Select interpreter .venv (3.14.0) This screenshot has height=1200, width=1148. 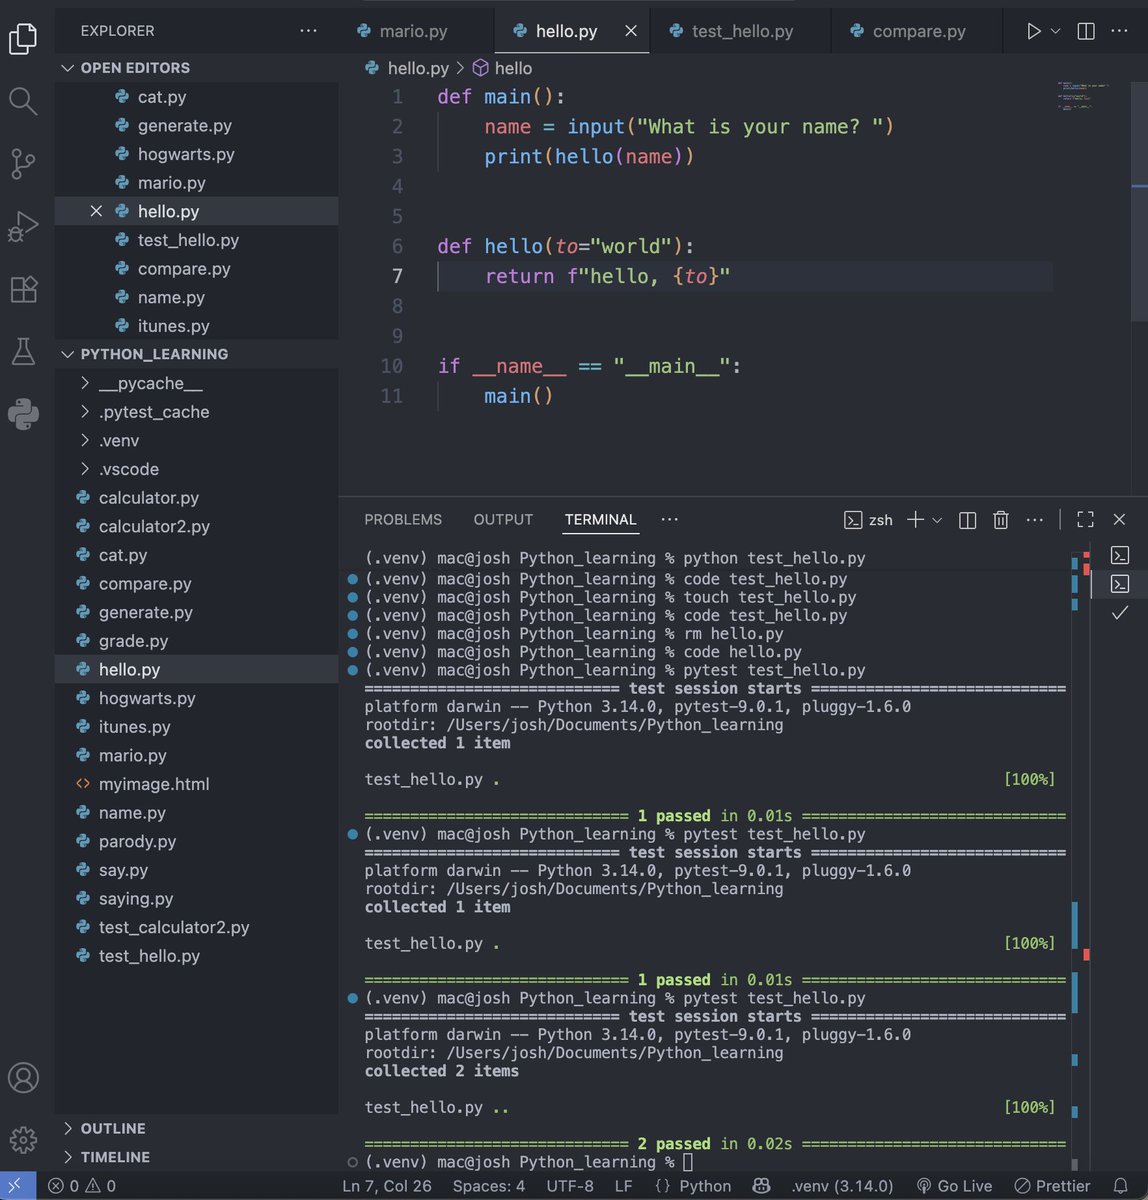pyautogui.click(x=843, y=1186)
